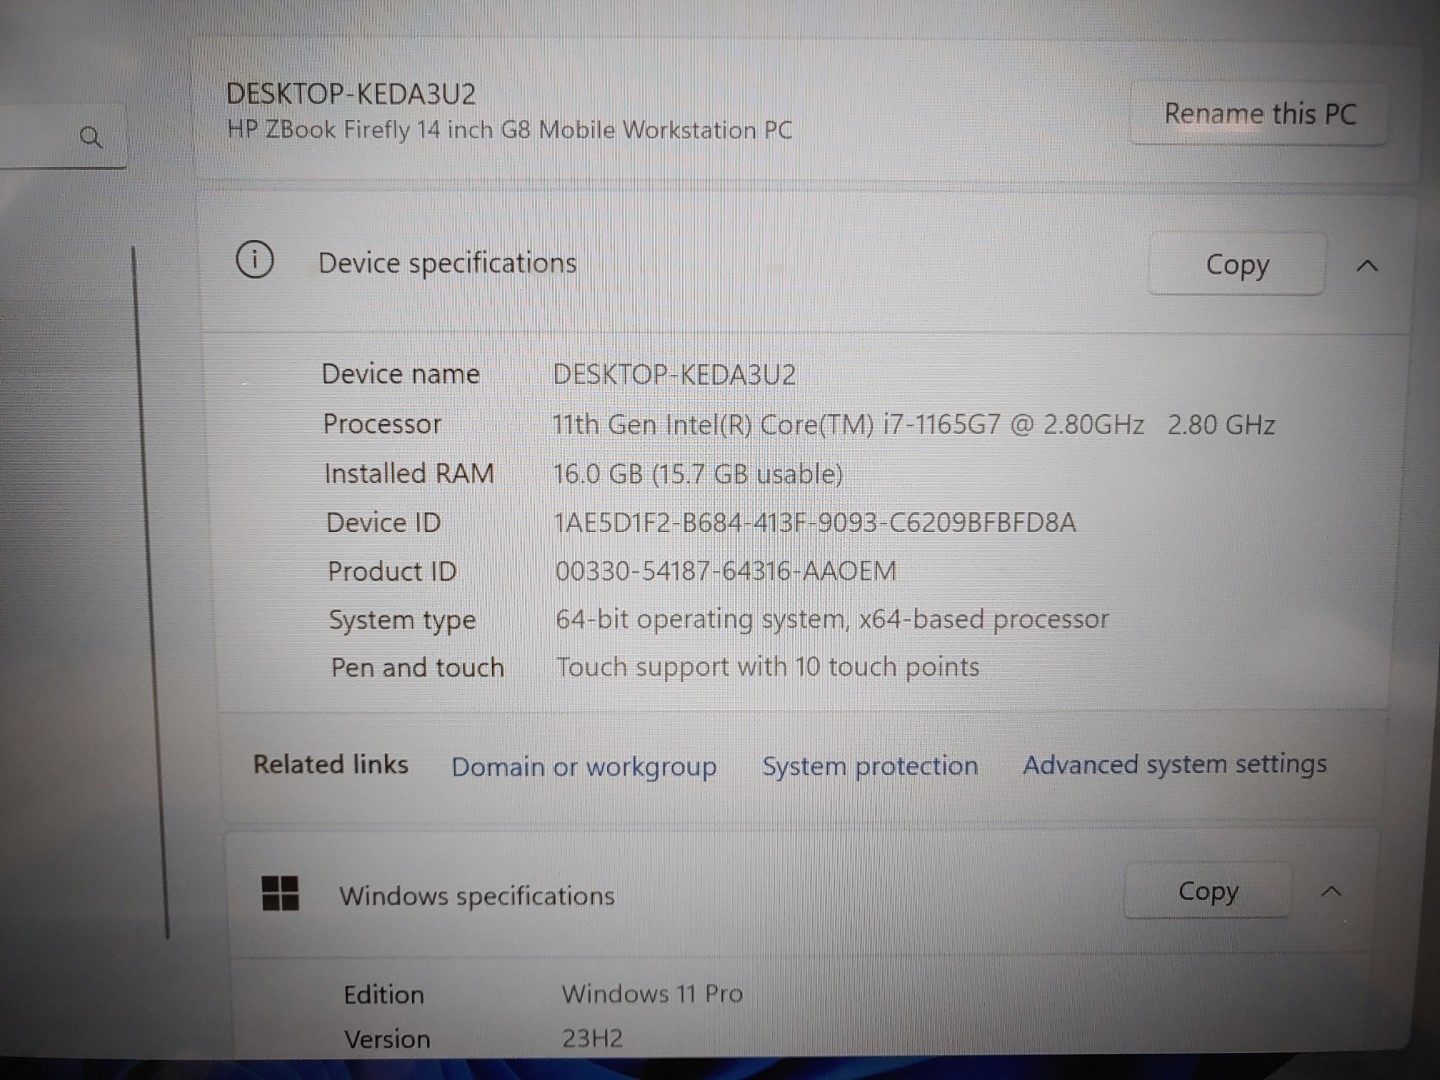Copy the Windows specifications
1440x1080 pixels.
(1208, 891)
